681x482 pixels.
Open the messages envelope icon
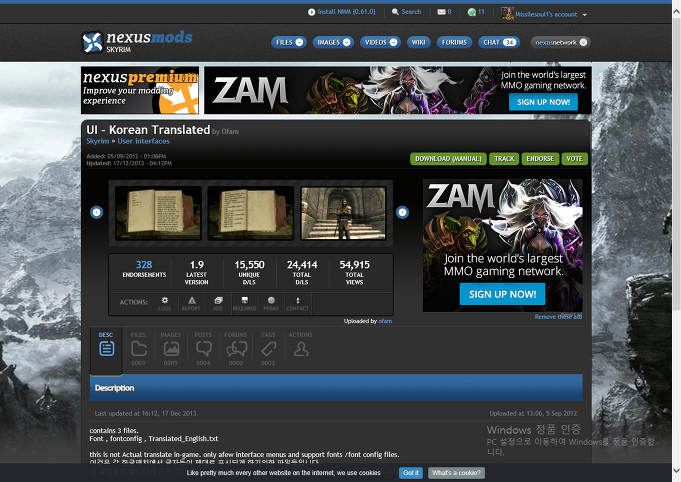441,12
